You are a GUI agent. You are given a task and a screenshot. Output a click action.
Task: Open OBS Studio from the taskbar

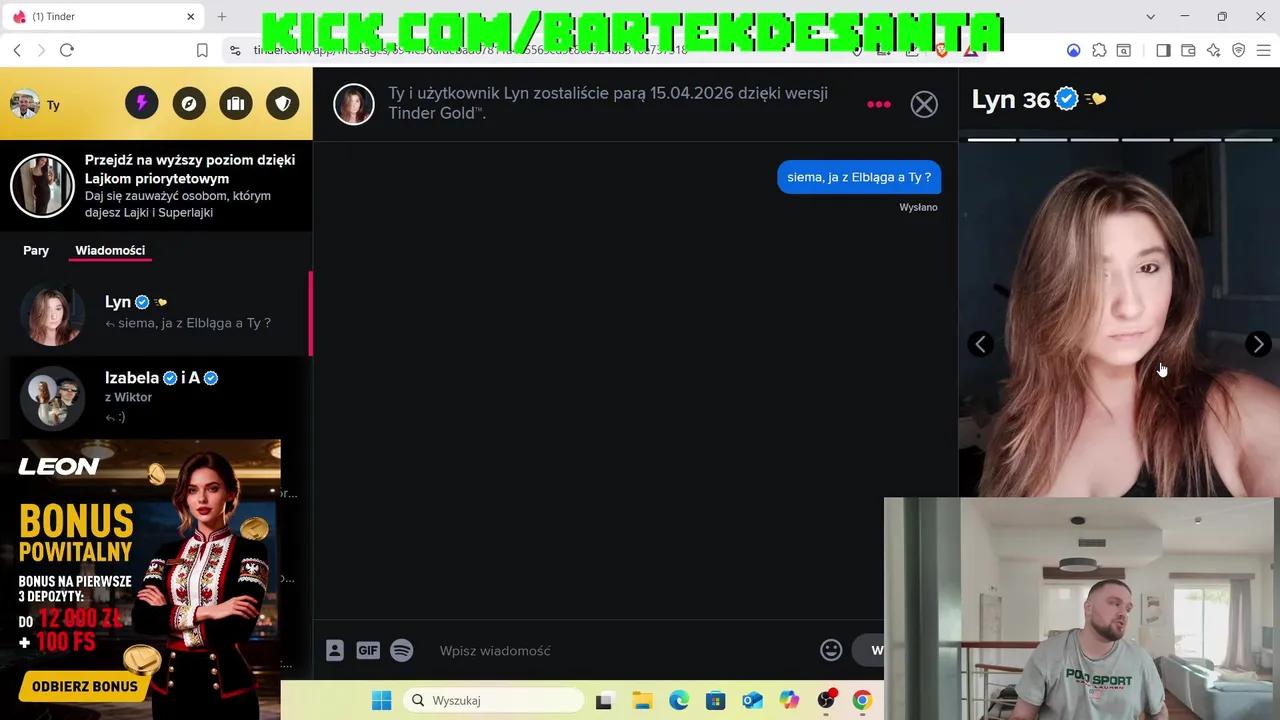pos(826,701)
